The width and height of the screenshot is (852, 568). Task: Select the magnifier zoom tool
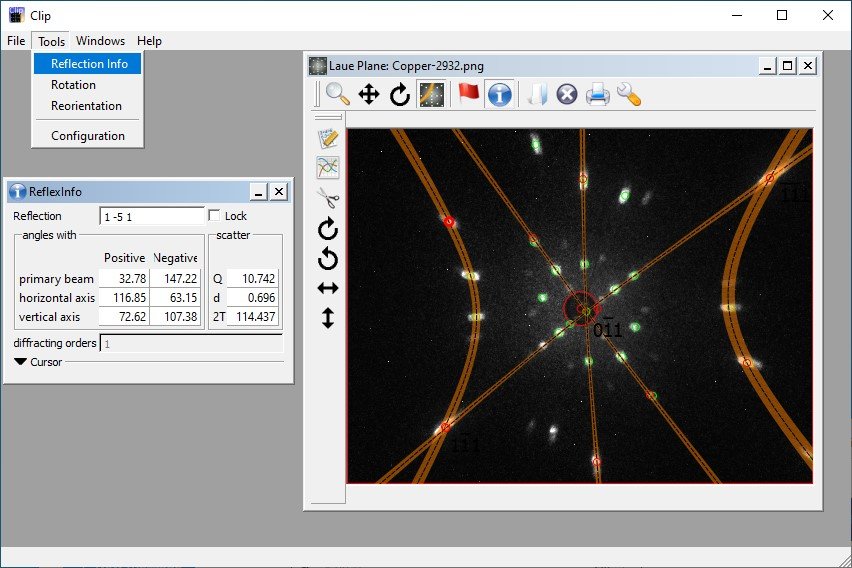point(338,95)
